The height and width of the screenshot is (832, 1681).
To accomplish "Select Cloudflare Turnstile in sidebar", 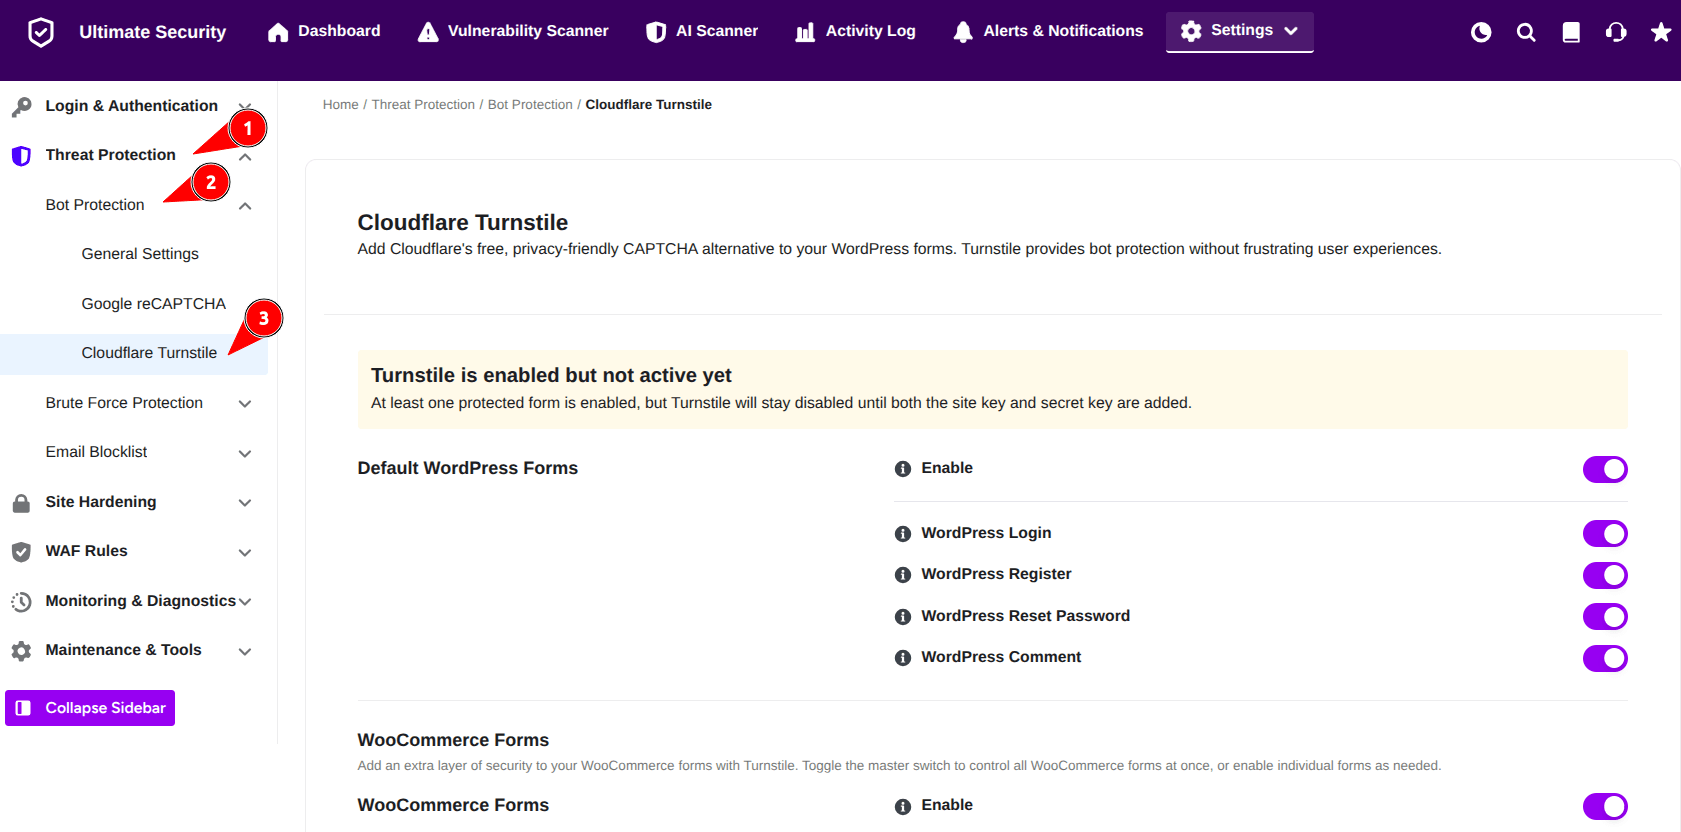I will pos(149,353).
